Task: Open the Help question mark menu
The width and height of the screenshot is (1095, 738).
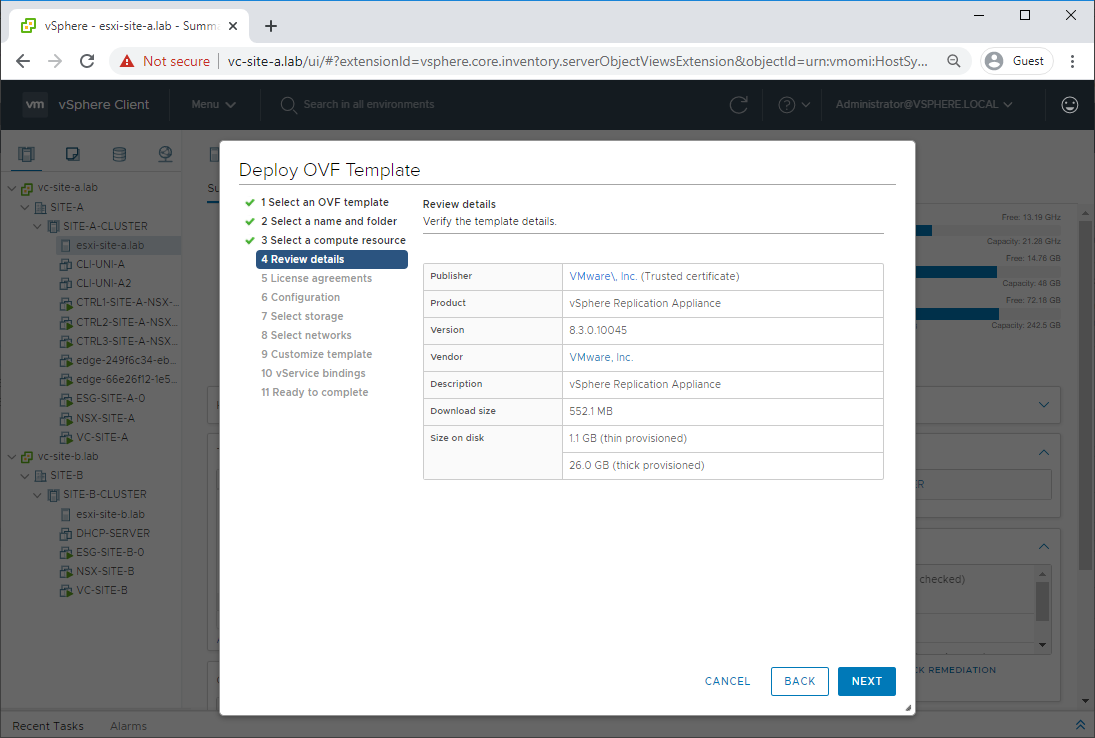Action: click(794, 105)
